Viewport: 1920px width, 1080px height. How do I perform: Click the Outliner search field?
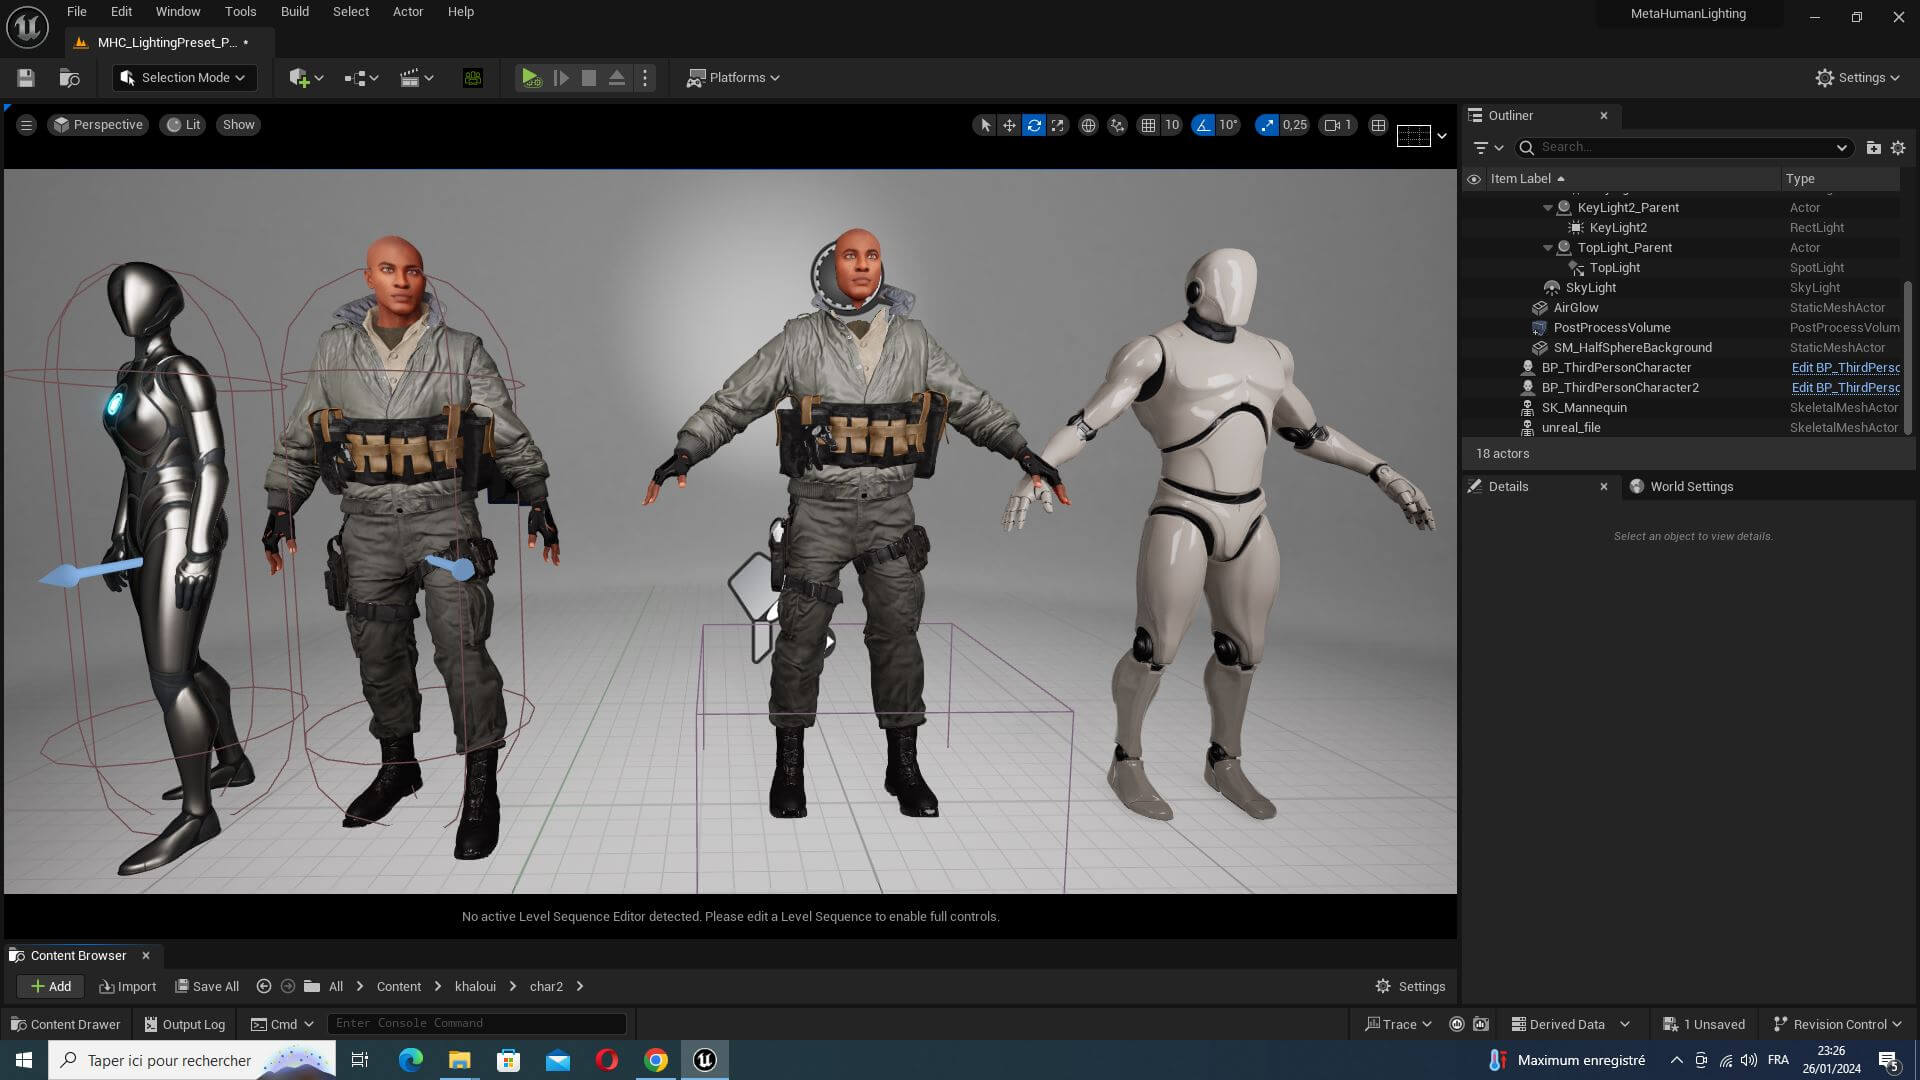pos(1682,147)
